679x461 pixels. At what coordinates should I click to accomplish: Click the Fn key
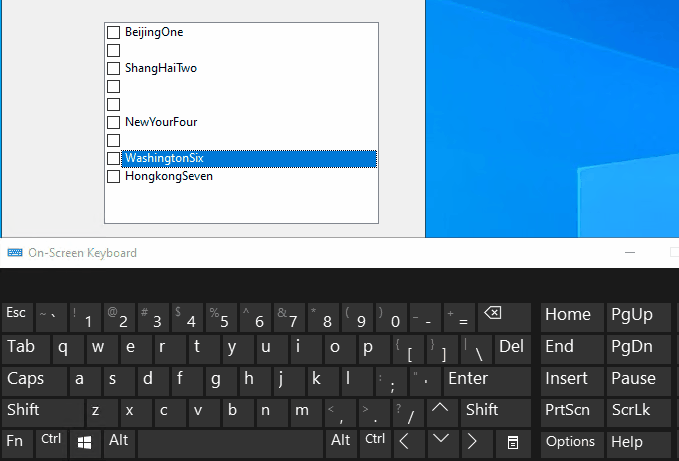tap(17, 443)
